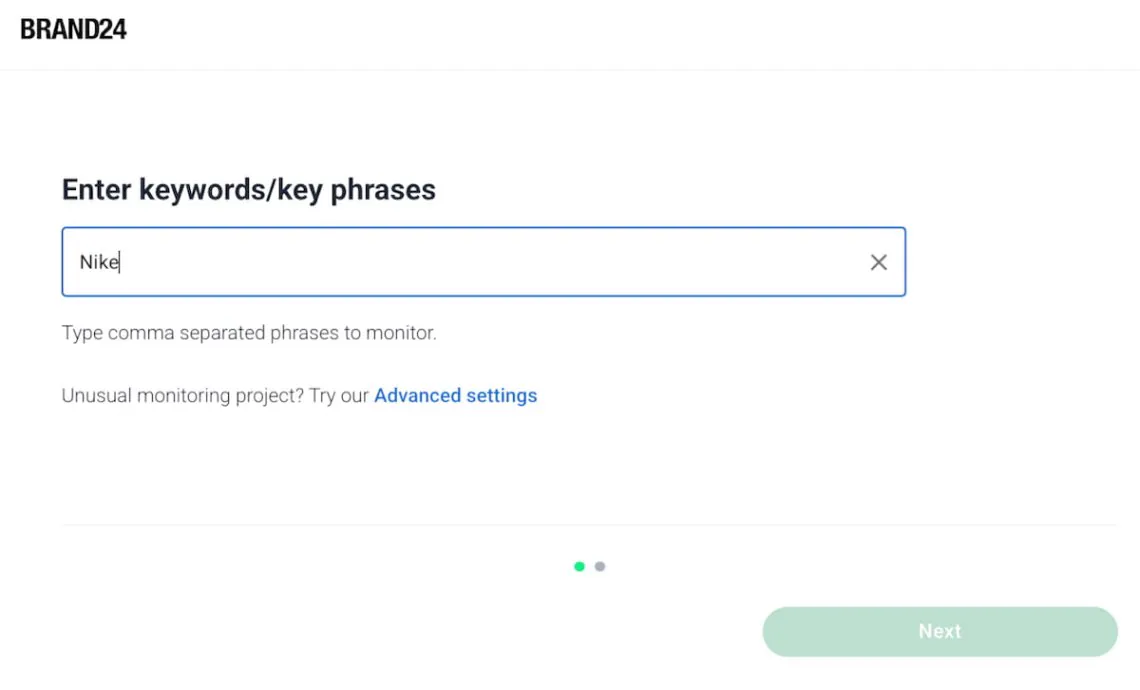1140x690 pixels.
Task: Click the word settings in the blue link
Action: pyautogui.click(x=502, y=396)
